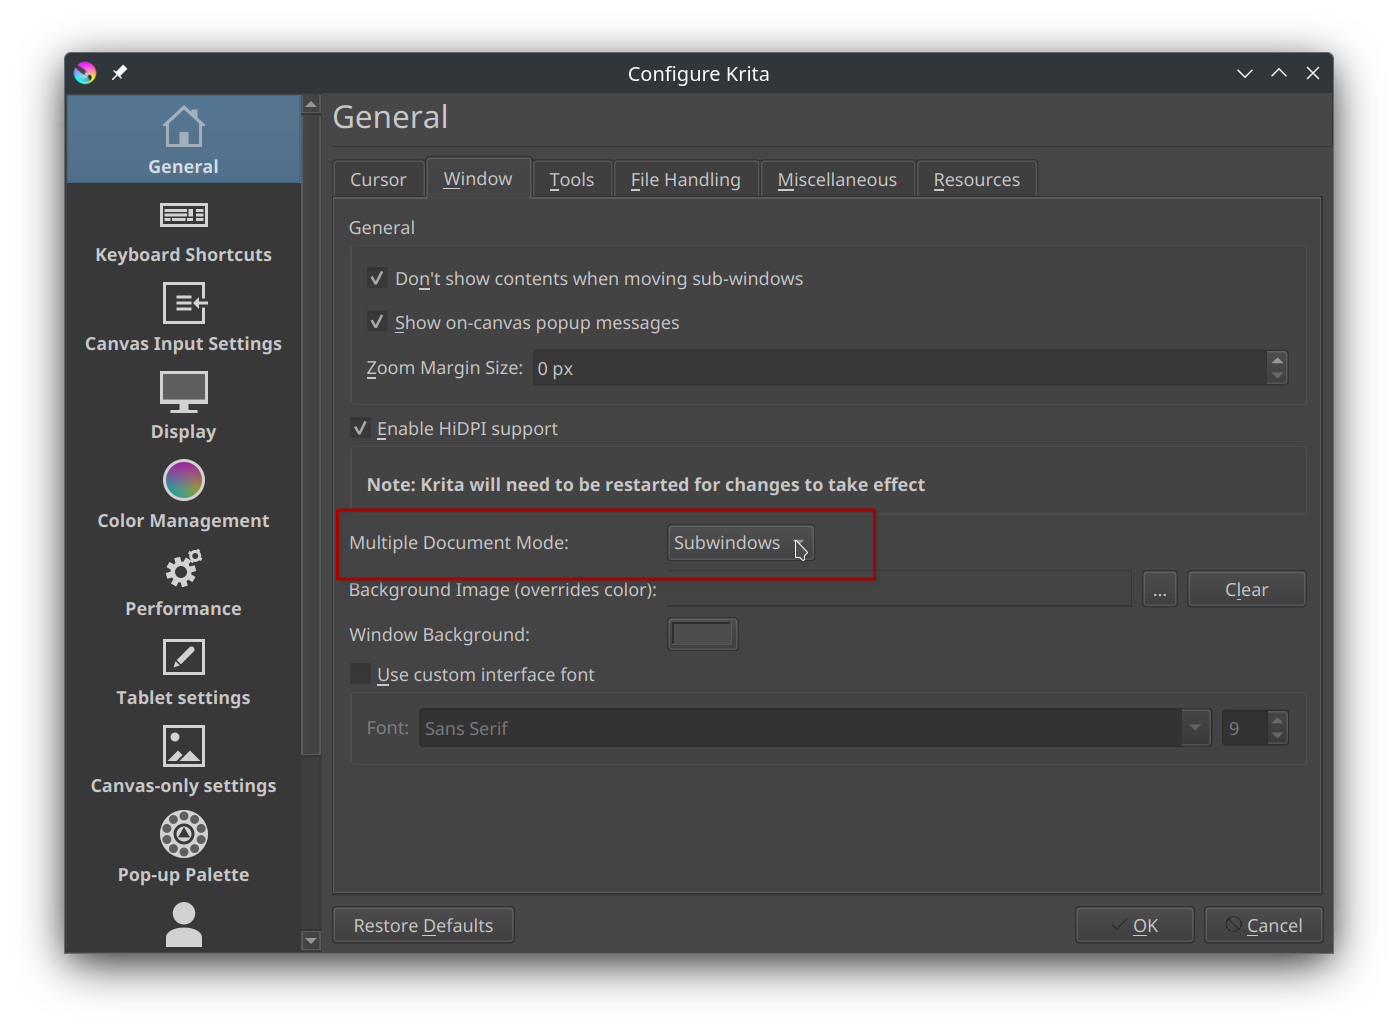The image size is (1398, 1030).
Task: Open Performance settings page
Action: click(x=183, y=583)
